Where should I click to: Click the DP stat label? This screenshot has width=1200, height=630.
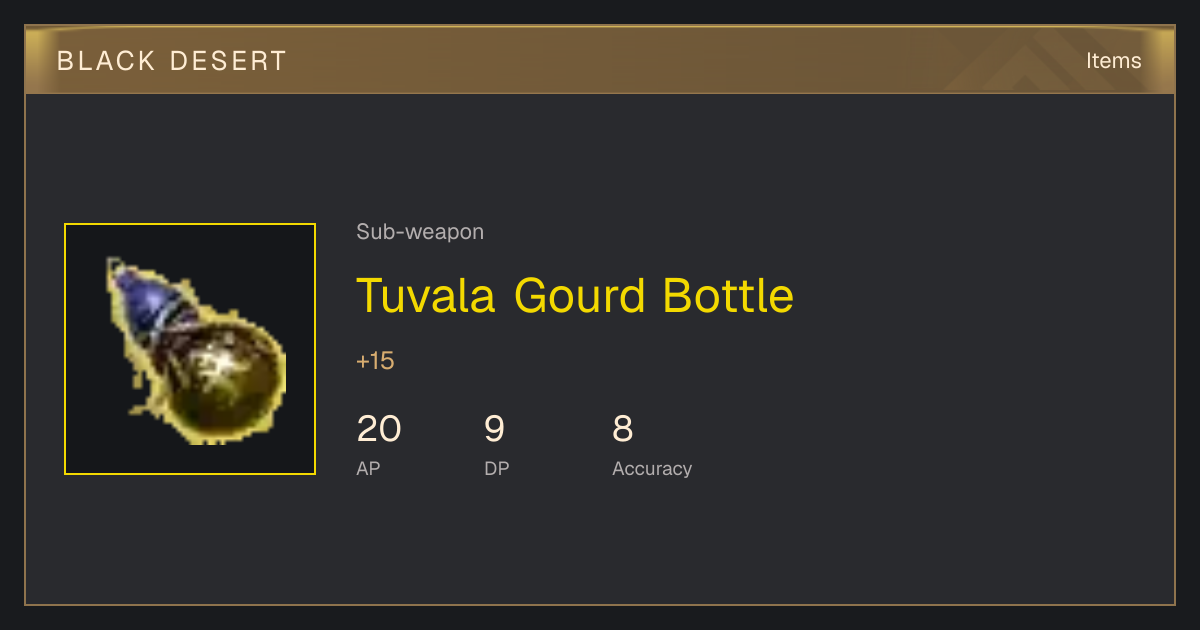(497, 469)
